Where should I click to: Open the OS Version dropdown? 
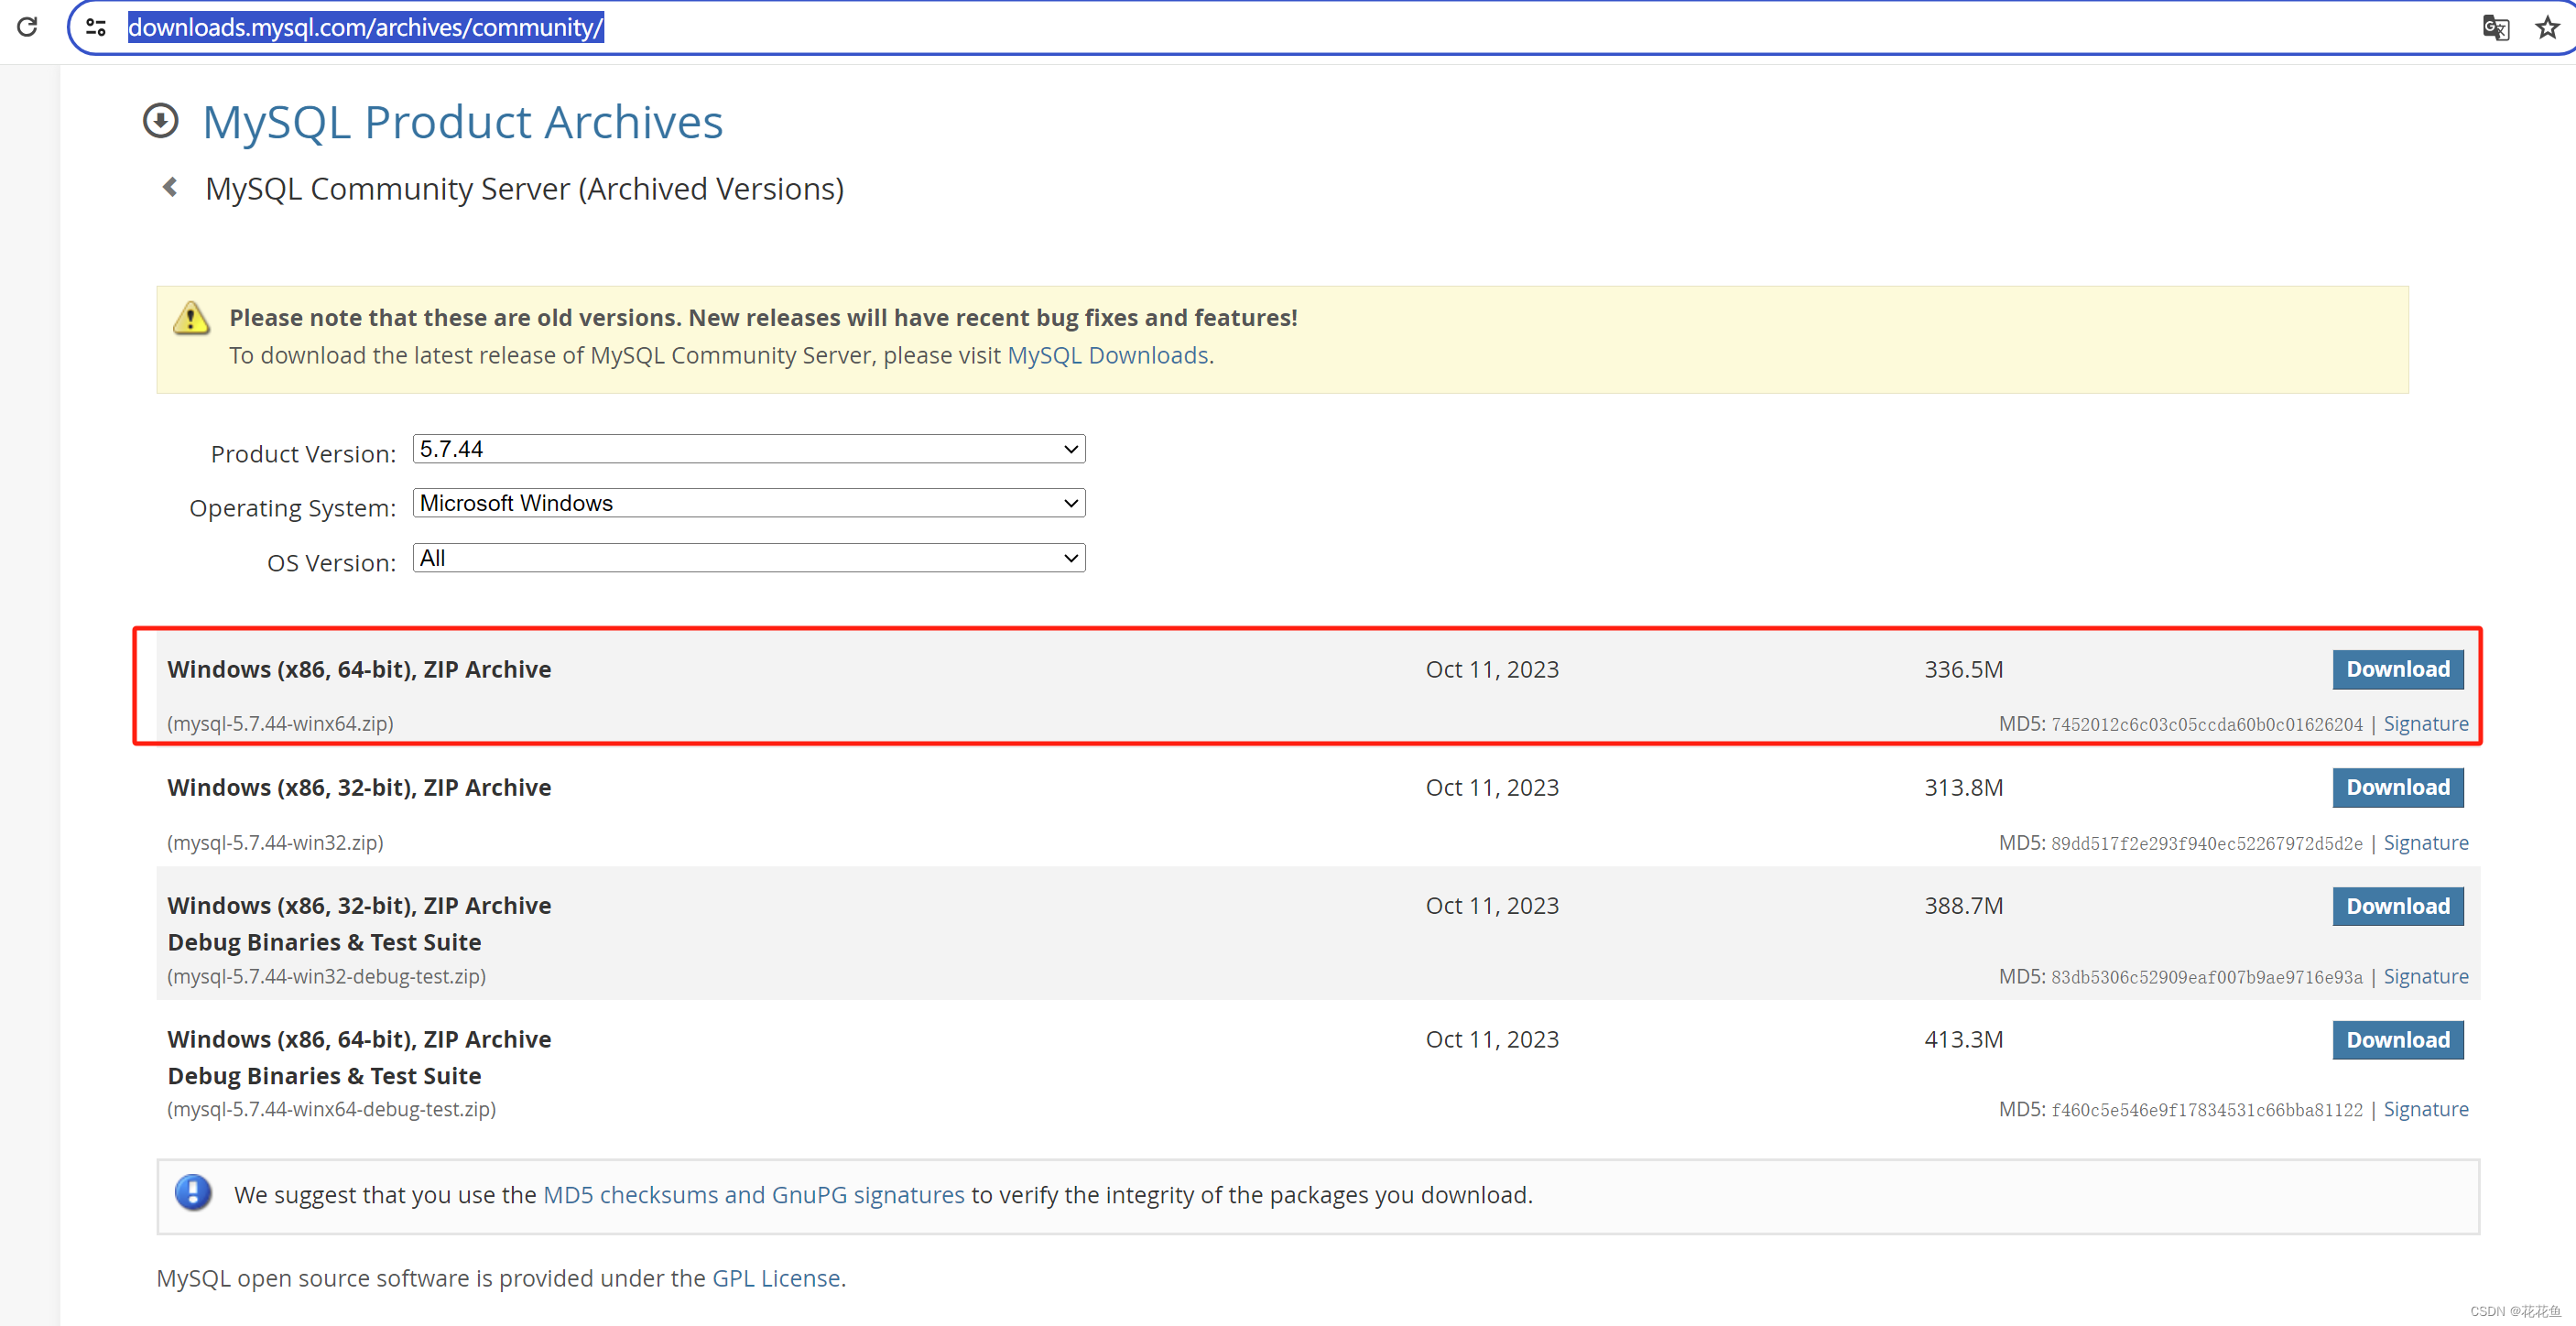pyautogui.click(x=748, y=557)
